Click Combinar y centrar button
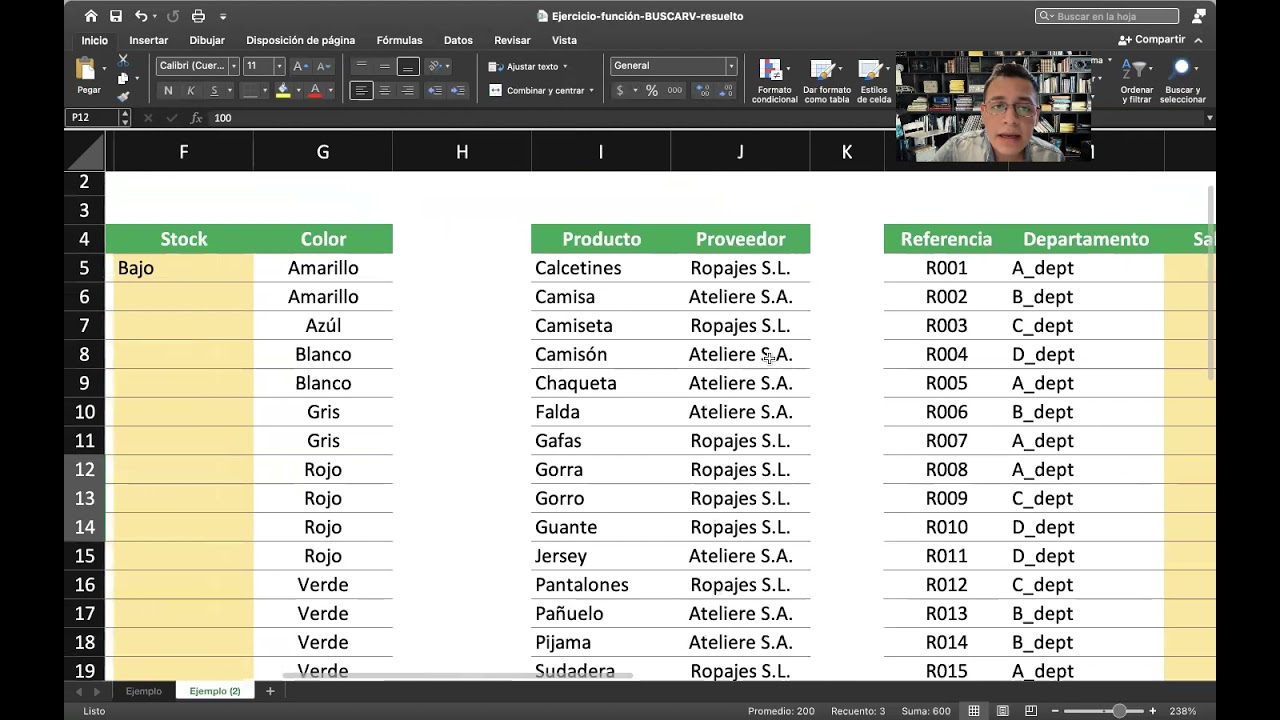1280x720 pixels. pyautogui.click(x=541, y=91)
